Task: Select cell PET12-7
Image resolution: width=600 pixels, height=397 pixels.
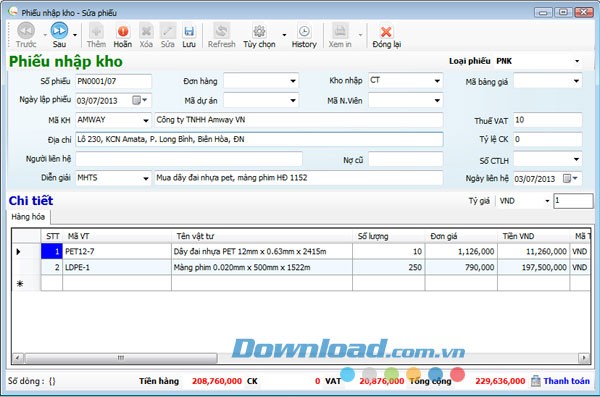Action: (117, 252)
